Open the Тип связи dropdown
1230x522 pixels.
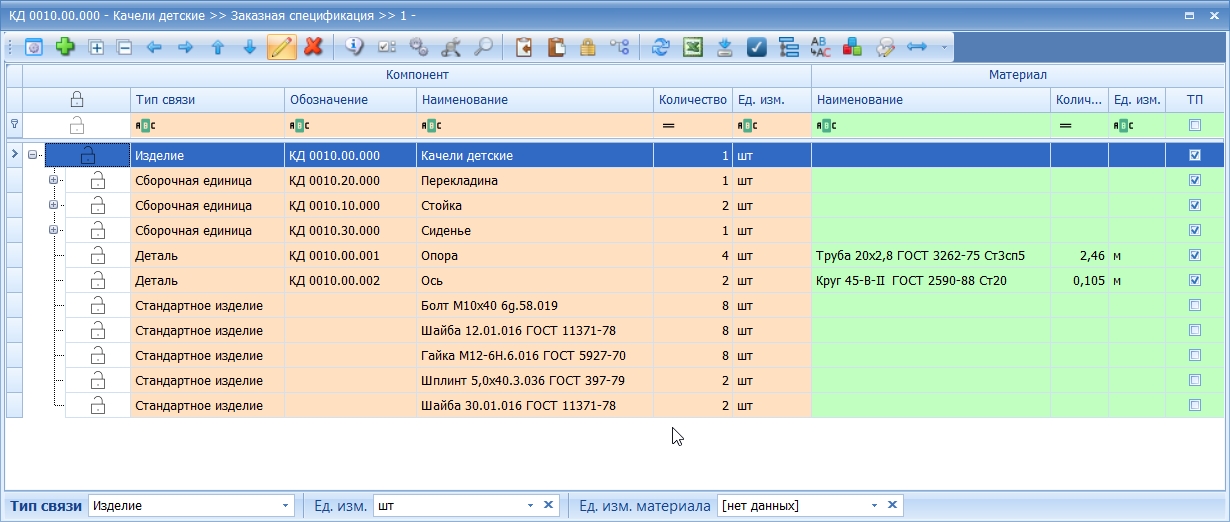286,506
